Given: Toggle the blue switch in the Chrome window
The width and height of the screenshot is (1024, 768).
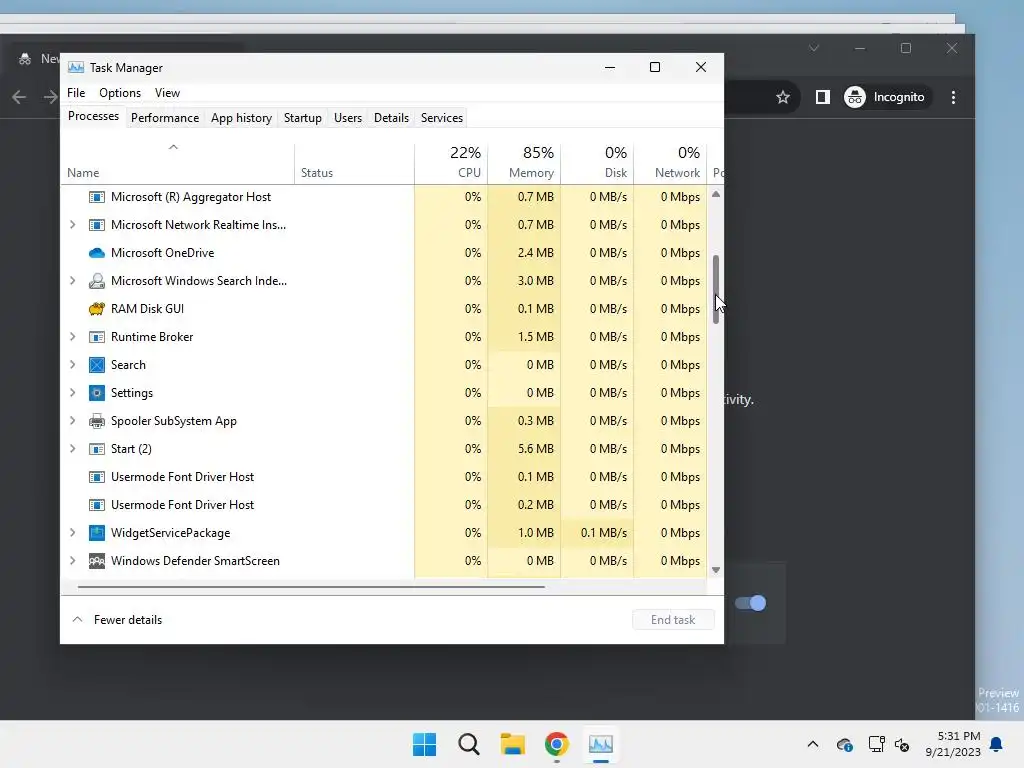Looking at the screenshot, I should click(x=750, y=603).
